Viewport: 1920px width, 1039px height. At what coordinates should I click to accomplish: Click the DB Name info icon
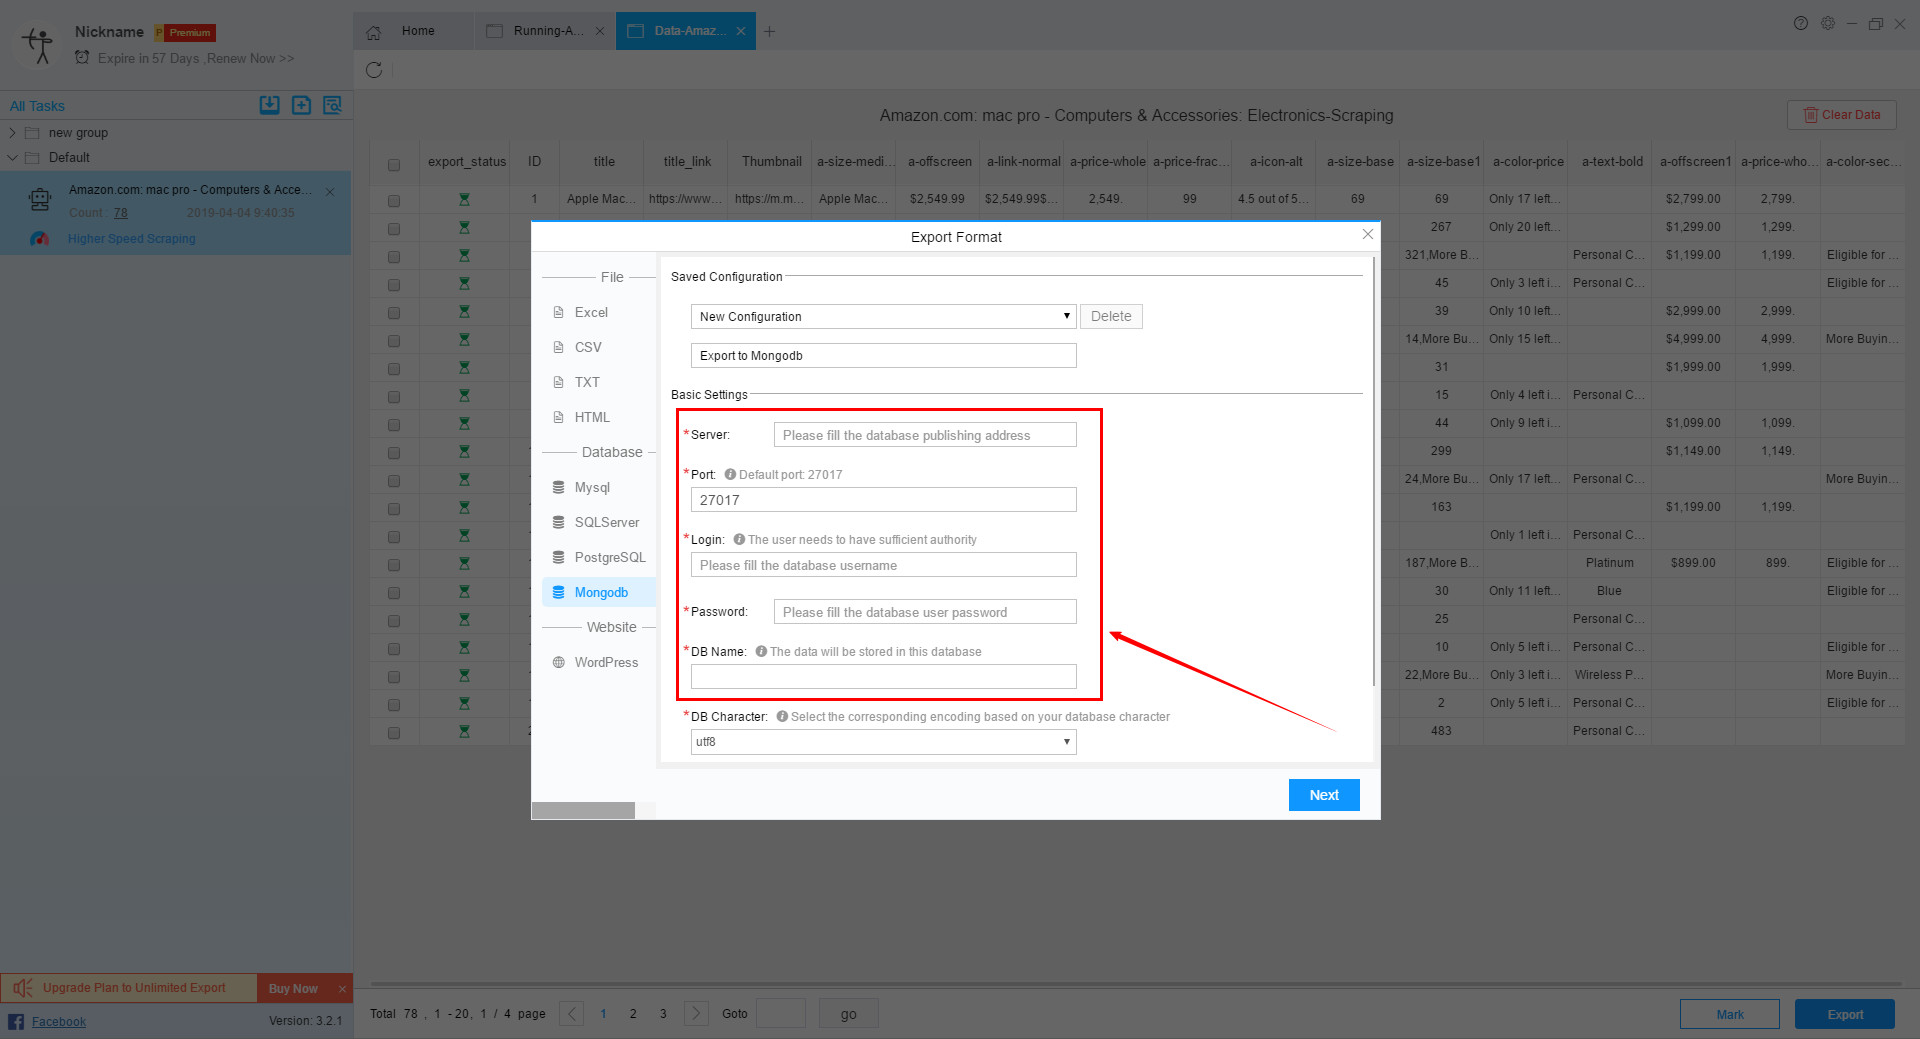point(761,652)
